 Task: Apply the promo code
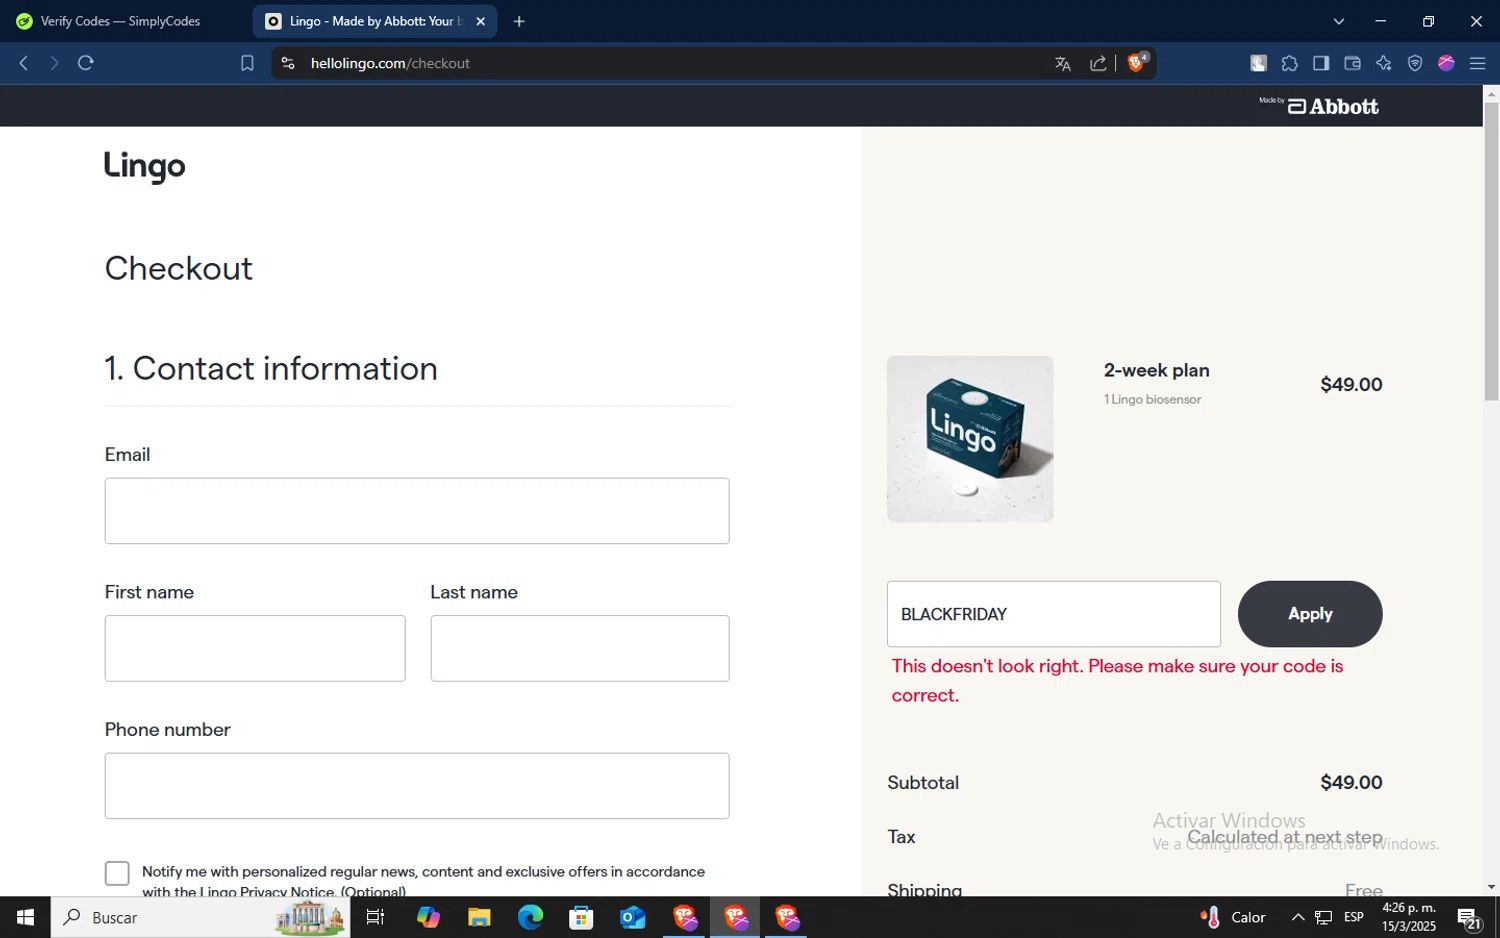coord(1310,614)
